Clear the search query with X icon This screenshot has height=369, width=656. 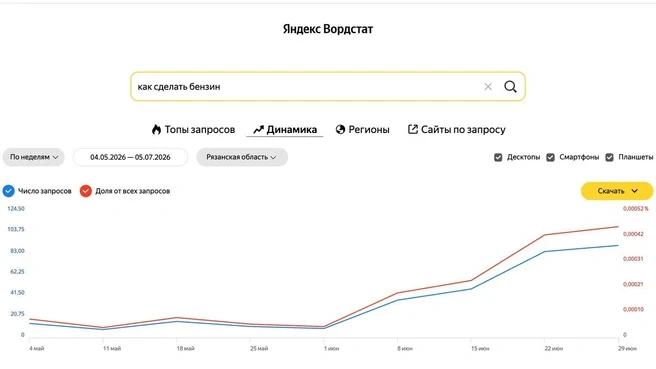tap(488, 87)
